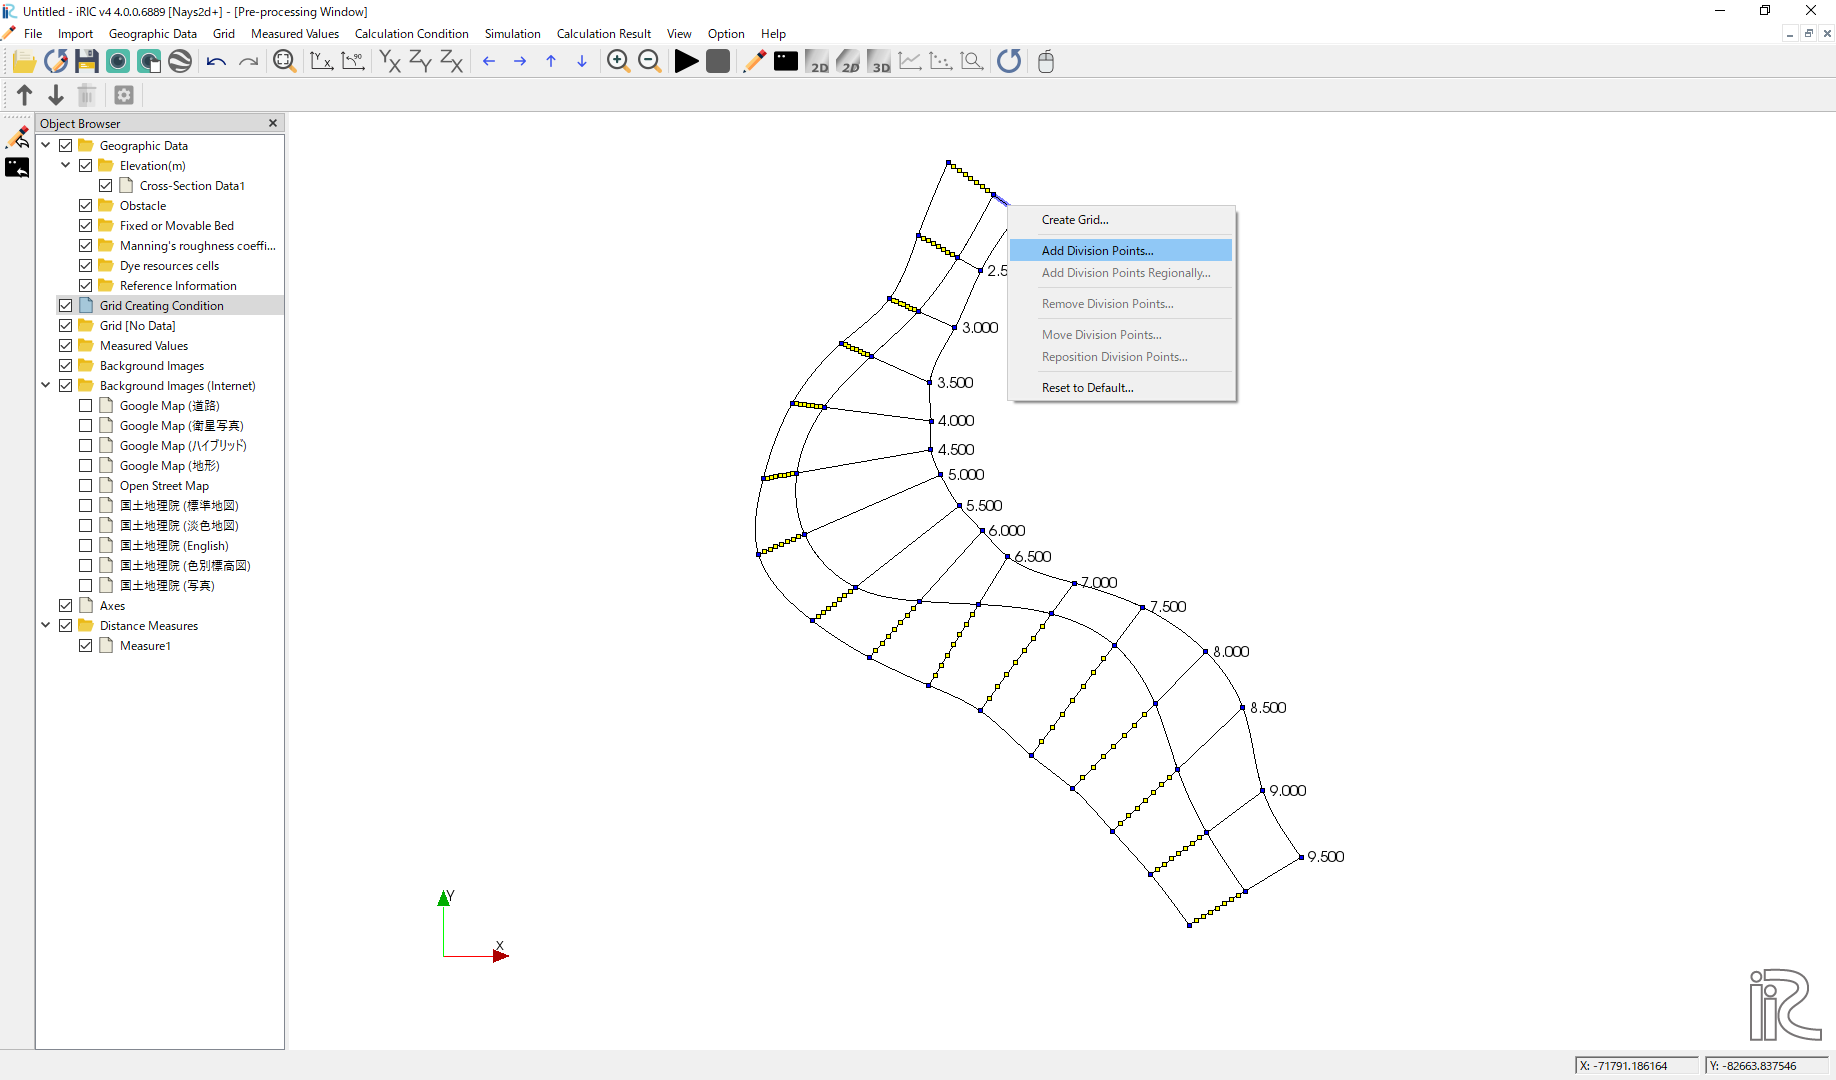Click the Open file folder icon

[24, 62]
